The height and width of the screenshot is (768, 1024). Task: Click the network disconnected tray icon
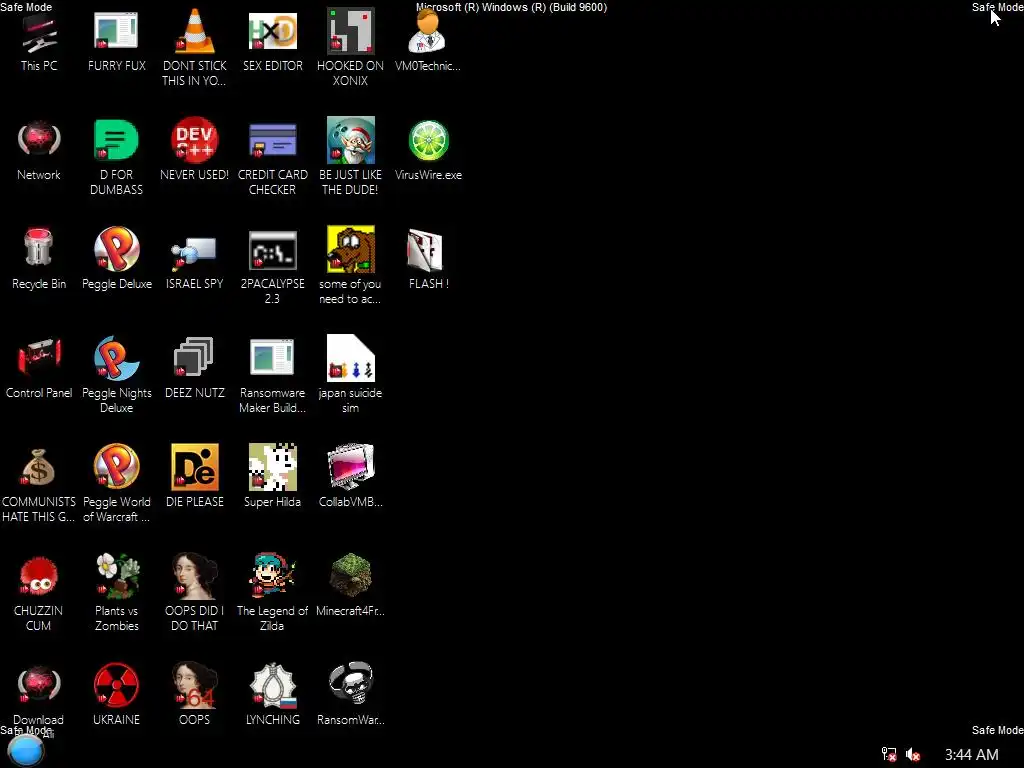click(889, 754)
